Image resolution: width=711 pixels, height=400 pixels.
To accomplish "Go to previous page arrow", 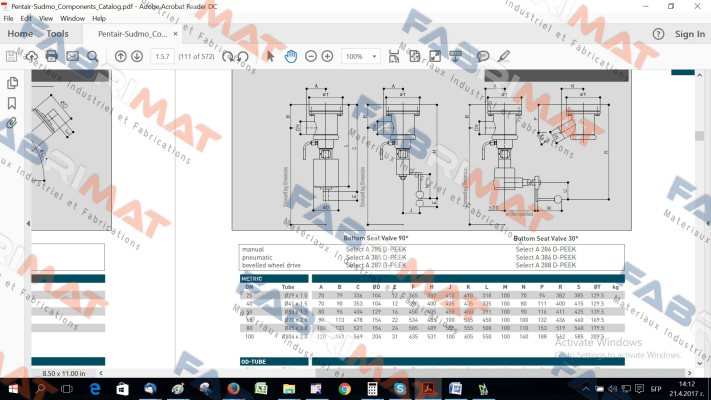I will 120,56.
